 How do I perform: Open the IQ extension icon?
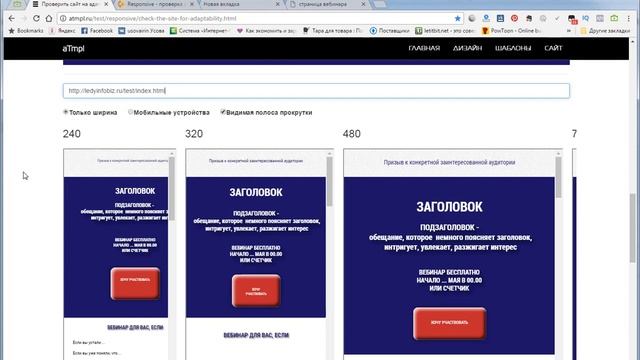pos(586,18)
